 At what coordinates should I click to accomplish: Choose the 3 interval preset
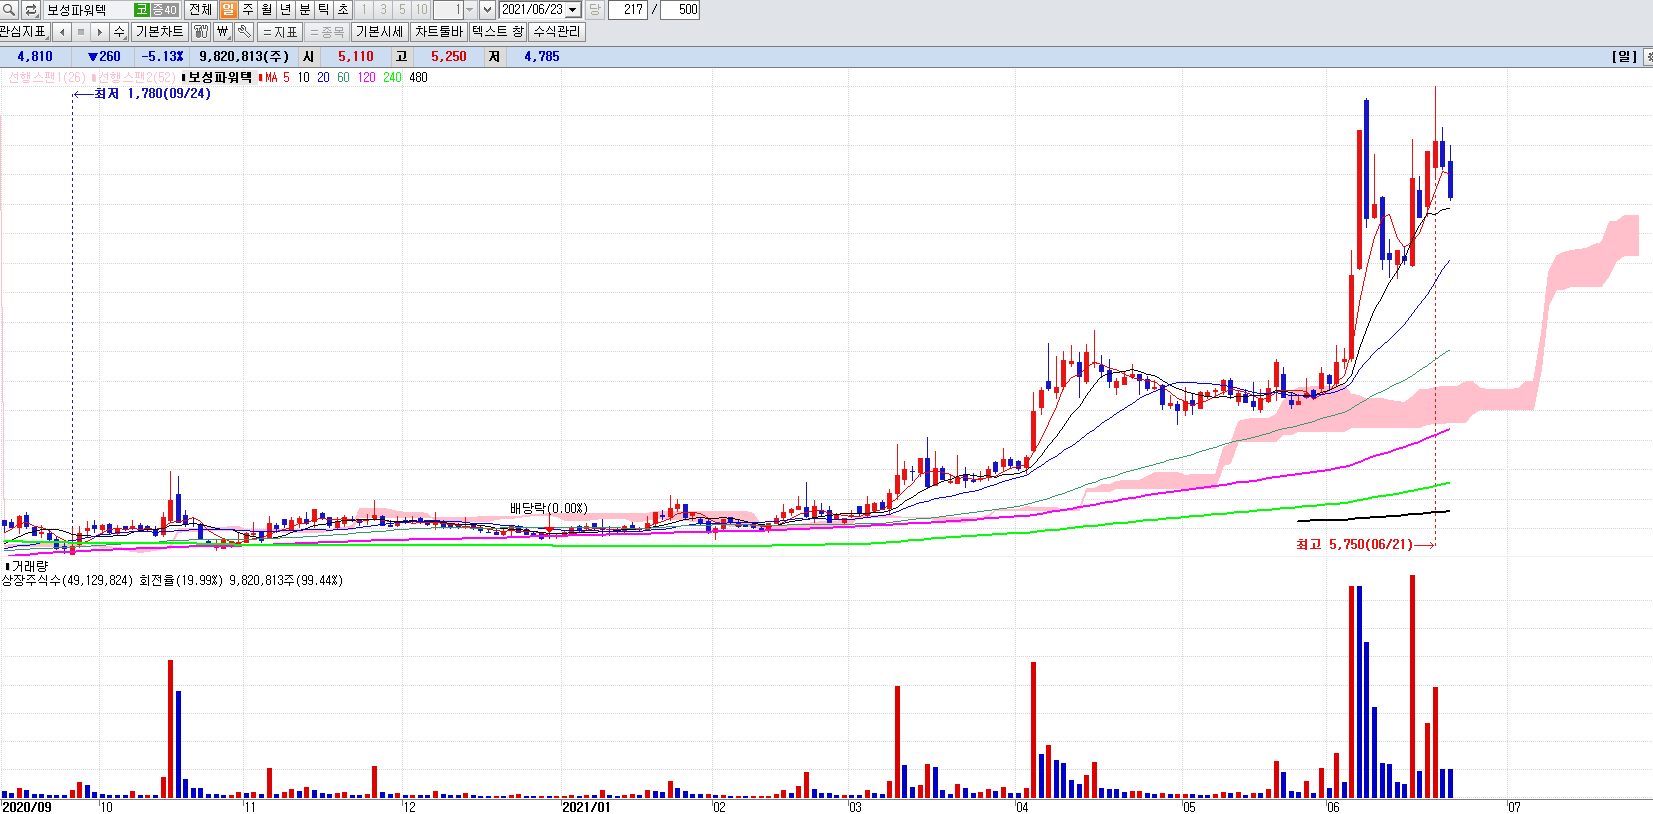click(383, 10)
